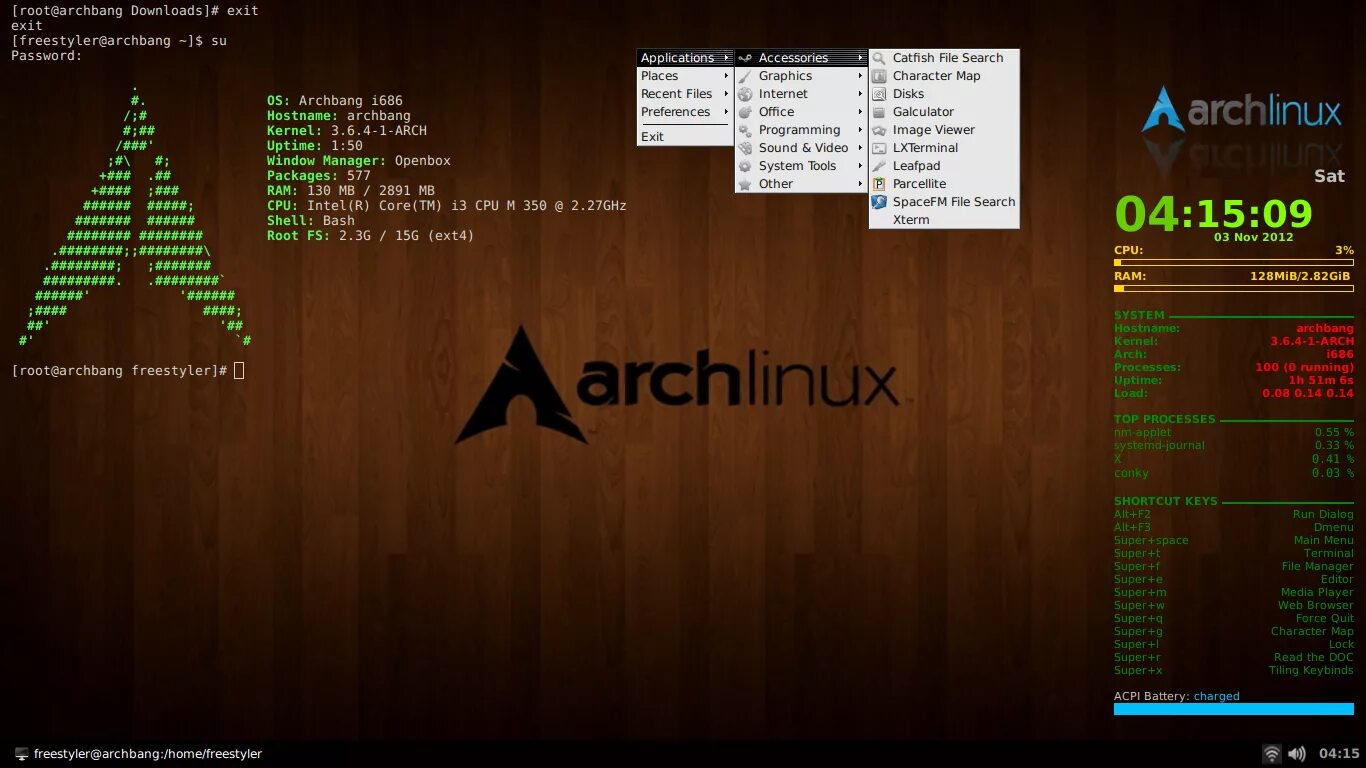Screen dimensions: 1366x768
Task: Expand the Sound & Video submenu arrow
Action: click(860, 148)
